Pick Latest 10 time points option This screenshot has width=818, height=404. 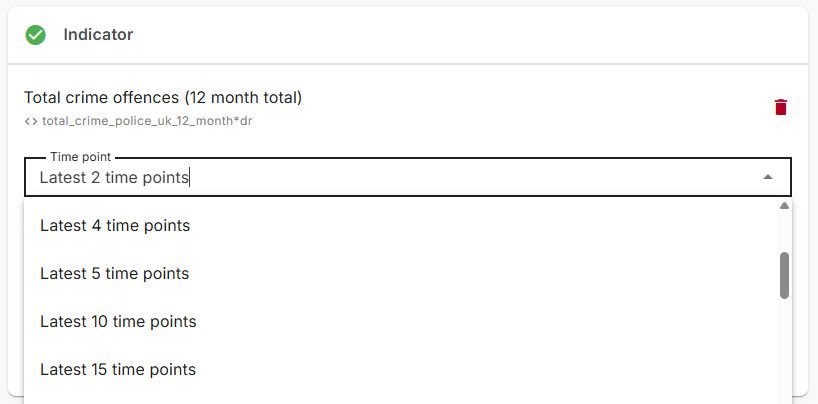click(118, 322)
